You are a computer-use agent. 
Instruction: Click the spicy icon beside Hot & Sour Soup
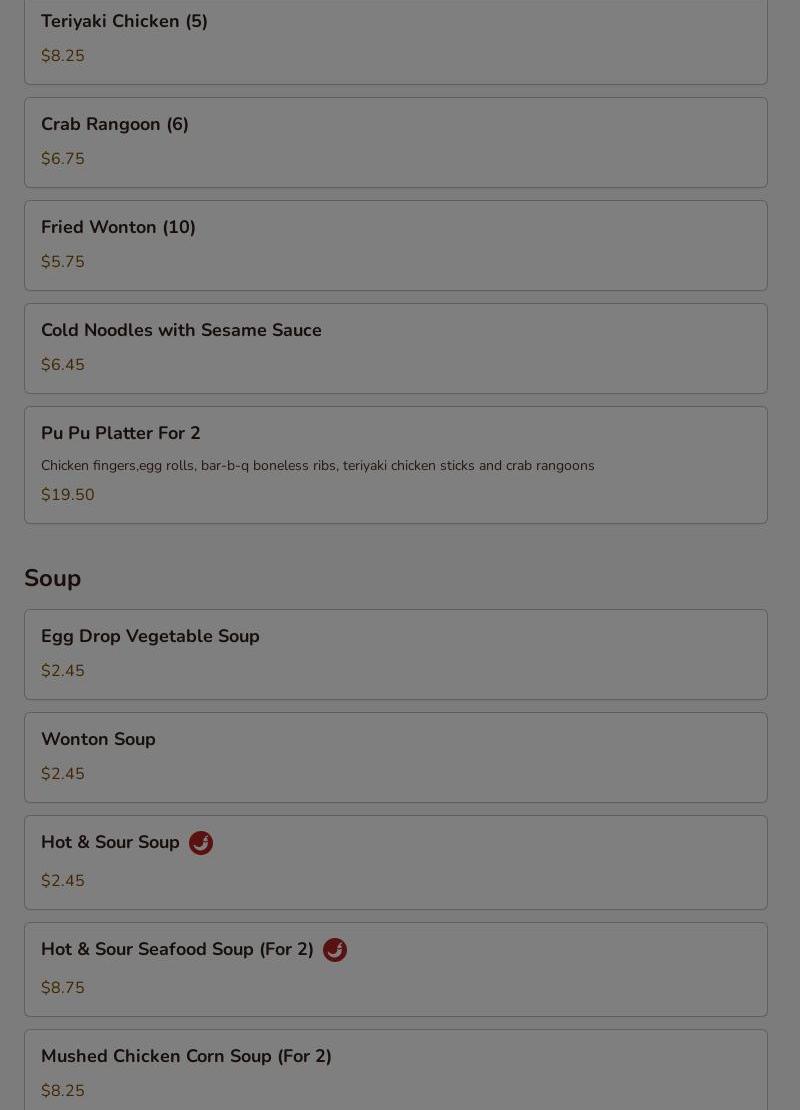(x=201, y=842)
